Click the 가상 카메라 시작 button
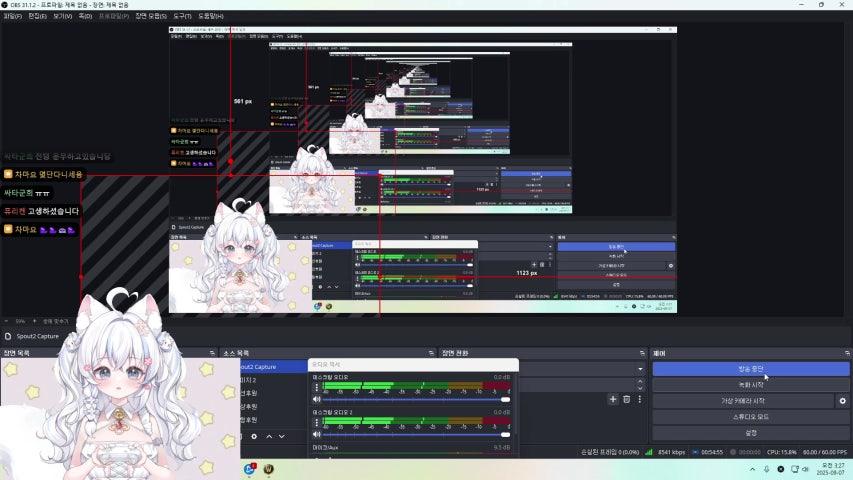The width and height of the screenshot is (853, 480). point(743,401)
